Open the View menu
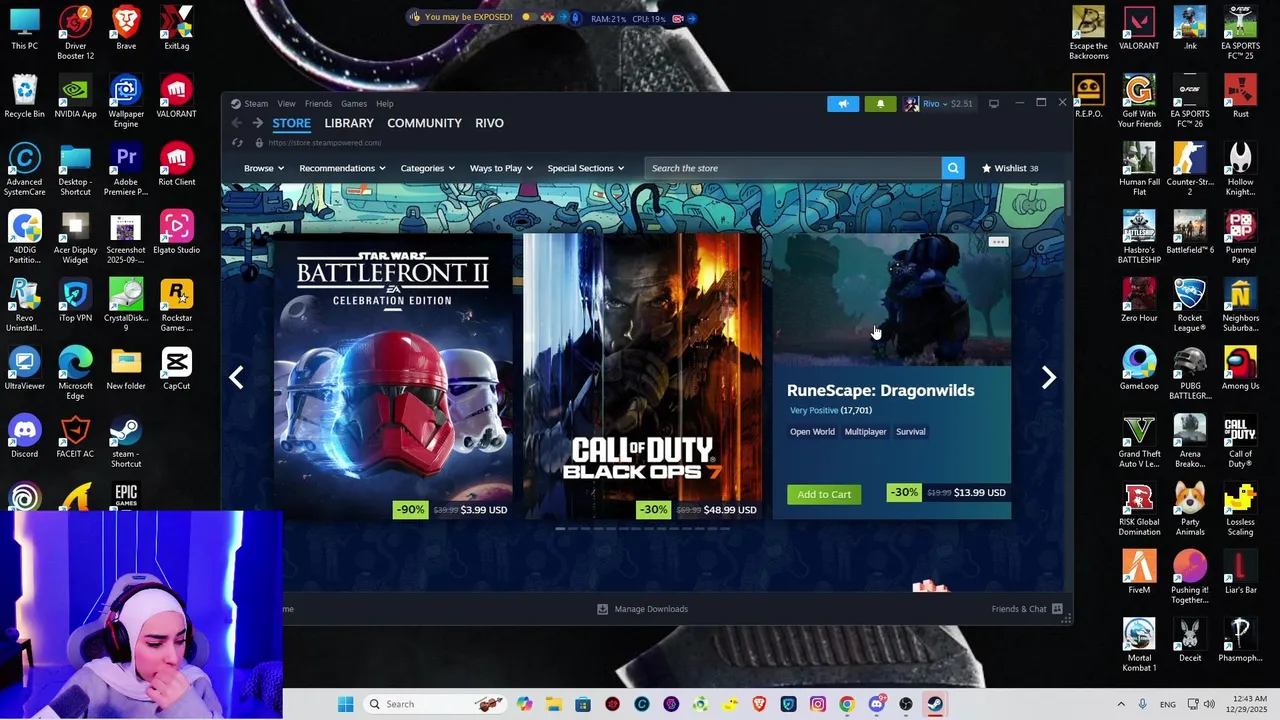1280x720 pixels. pyautogui.click(x=286, y=104)
